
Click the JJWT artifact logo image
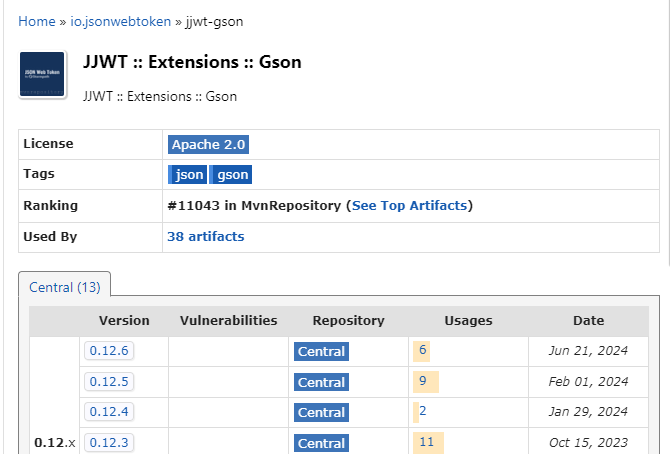coord(42,74)
